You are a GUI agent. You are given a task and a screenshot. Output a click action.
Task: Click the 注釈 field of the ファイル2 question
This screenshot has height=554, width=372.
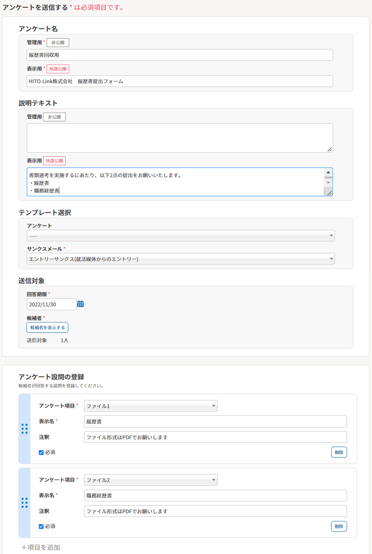215,511
